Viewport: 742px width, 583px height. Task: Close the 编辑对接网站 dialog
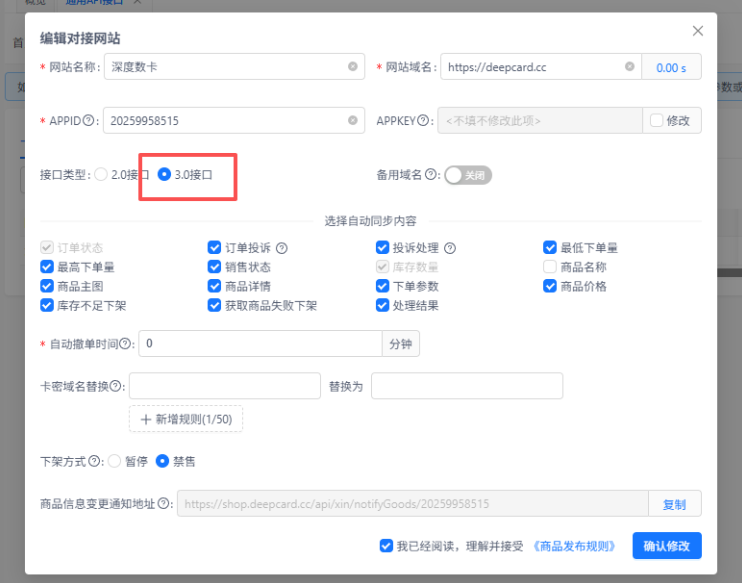pyautogui.click(x=698, y=31)
